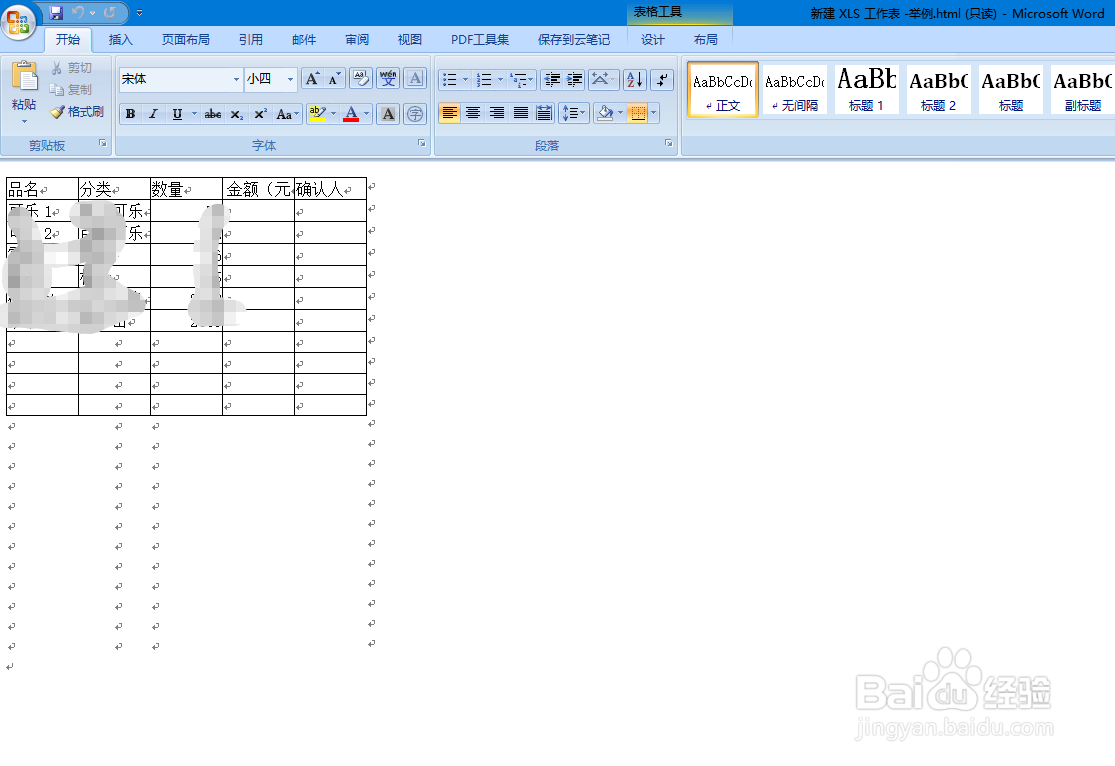Apply yellow text highlight color
Image resolution: width=1115 pixels, height=766 pixels.
[317, 114]
